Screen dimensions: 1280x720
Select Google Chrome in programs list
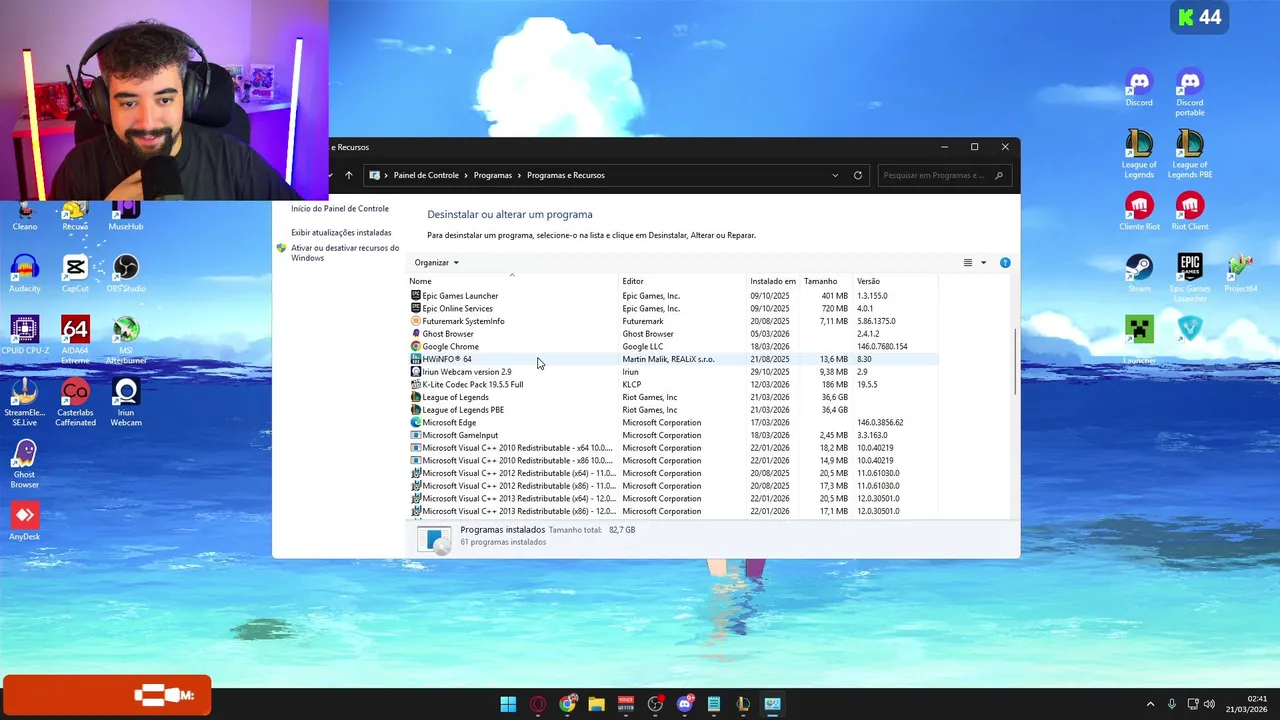click(x=674, y=347)
